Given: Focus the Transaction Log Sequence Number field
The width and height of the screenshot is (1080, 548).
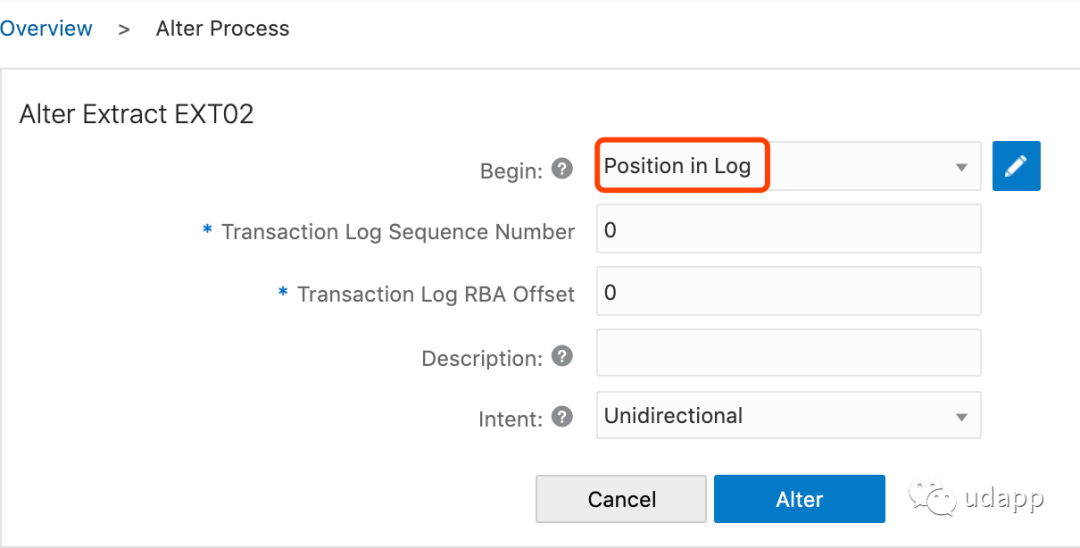Looking at the screenshot, I should [x=788, y=230].
